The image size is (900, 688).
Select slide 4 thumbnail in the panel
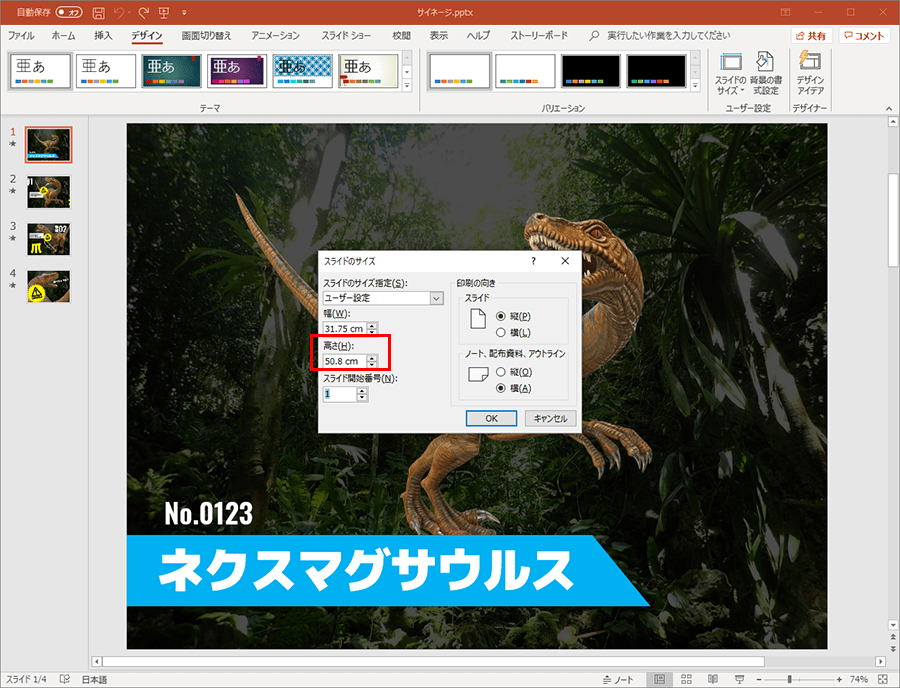coord(49,286)
